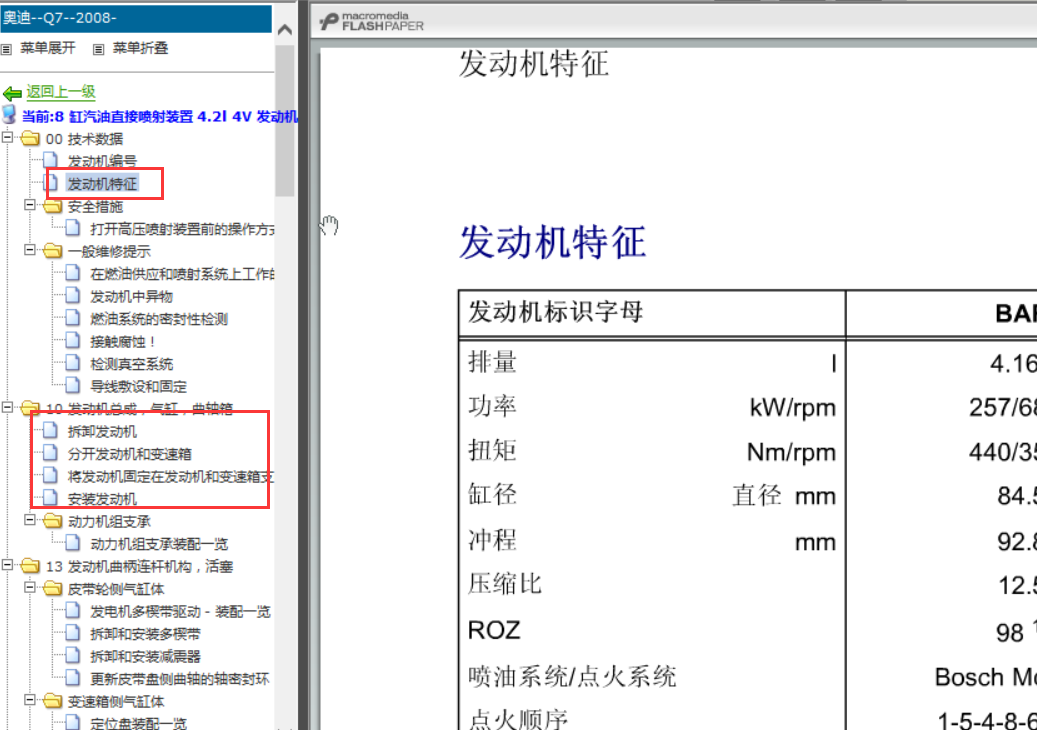Collapse the 13 发动机曲柄连杆机构 folder node
The image size is (1037, 730).
tap(7, 565)
